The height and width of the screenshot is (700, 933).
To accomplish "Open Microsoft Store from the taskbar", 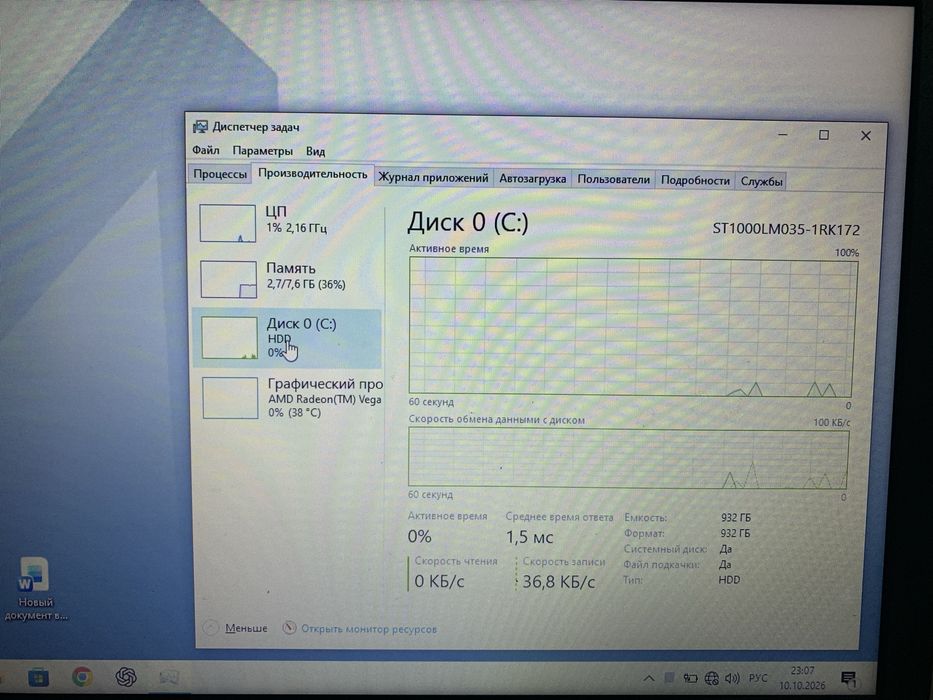I will pos(38,677).
